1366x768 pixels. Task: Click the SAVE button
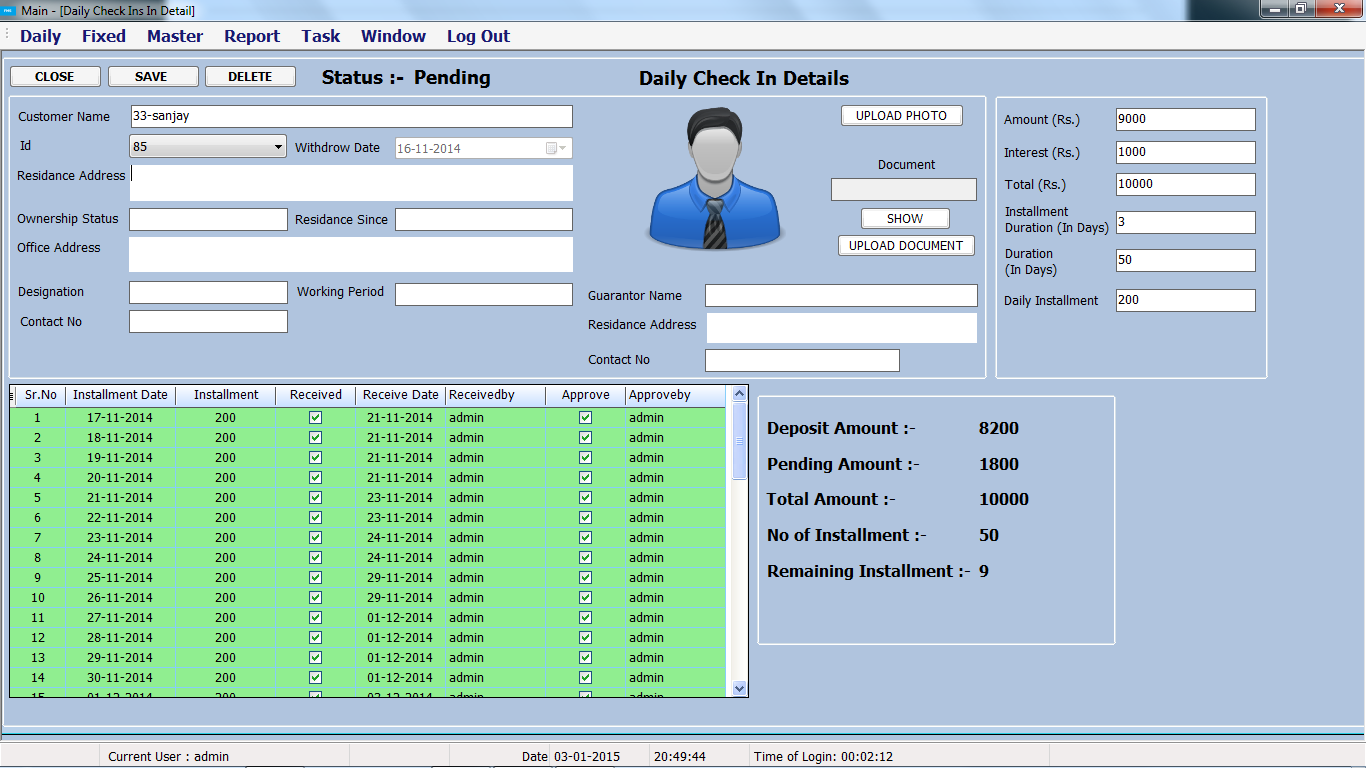pos(151,77)
